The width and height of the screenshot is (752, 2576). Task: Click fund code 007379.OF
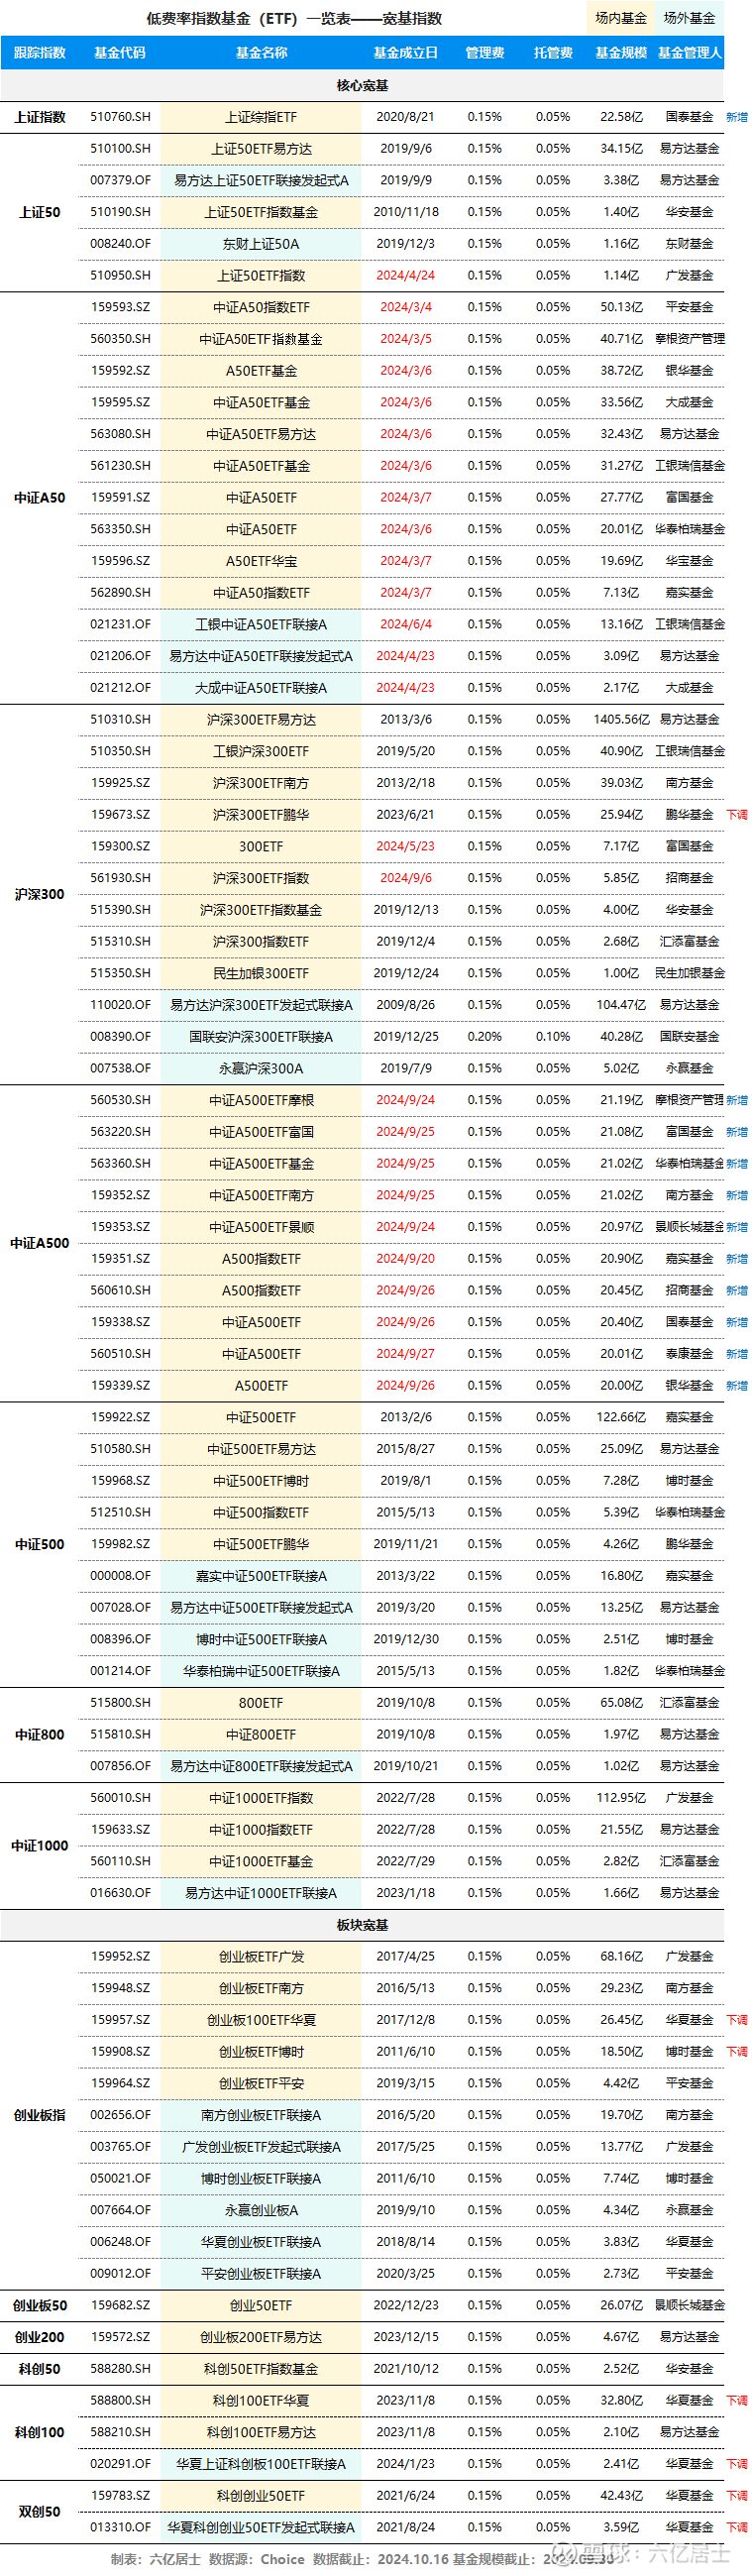[x=120, y=180]
